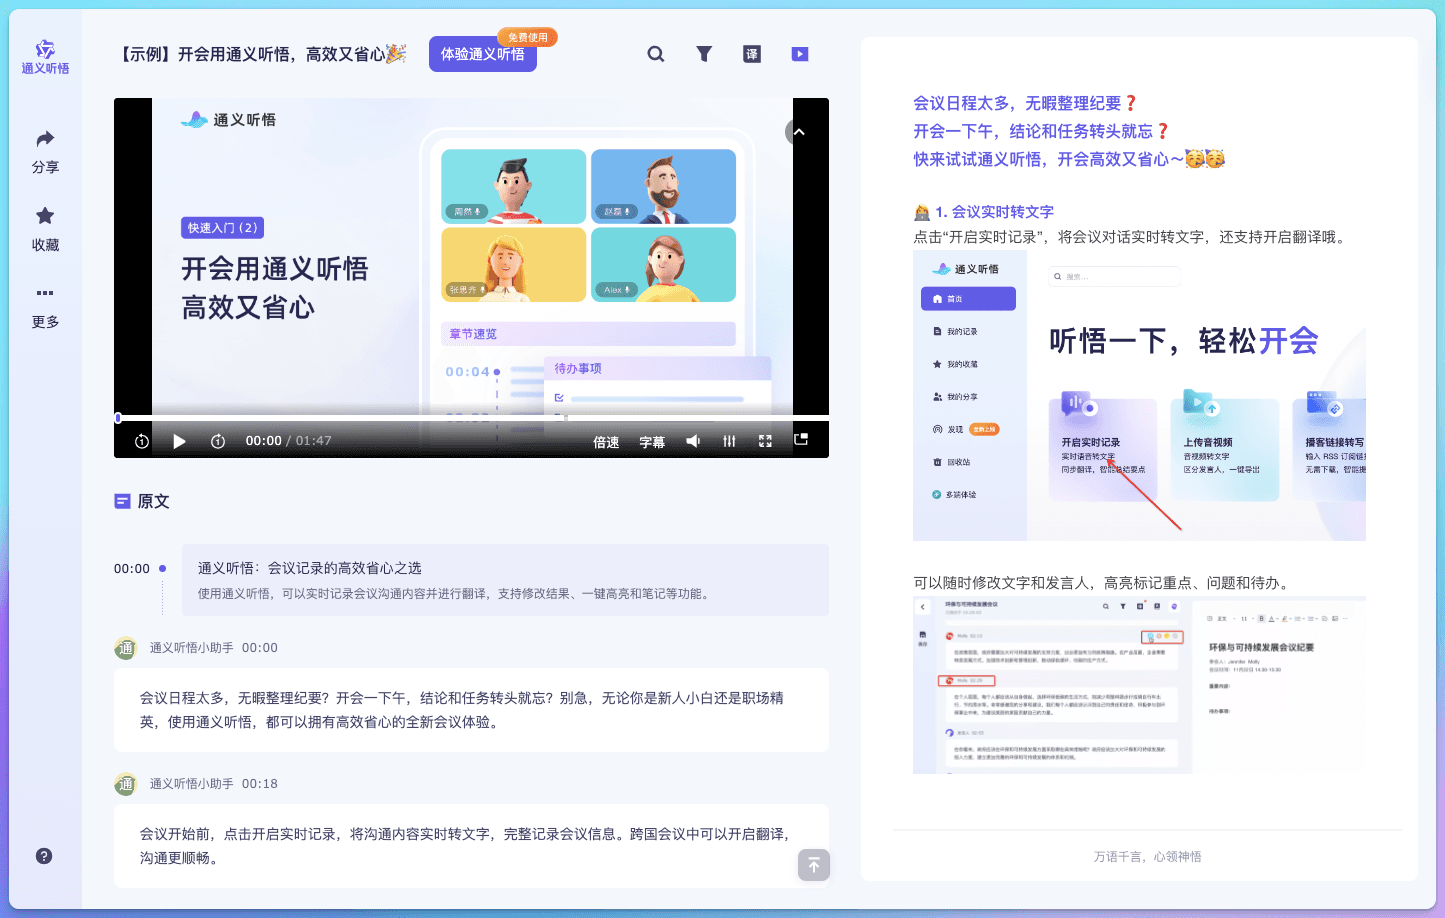Click the 00:00 chapter timestamp

coord(131,569)
